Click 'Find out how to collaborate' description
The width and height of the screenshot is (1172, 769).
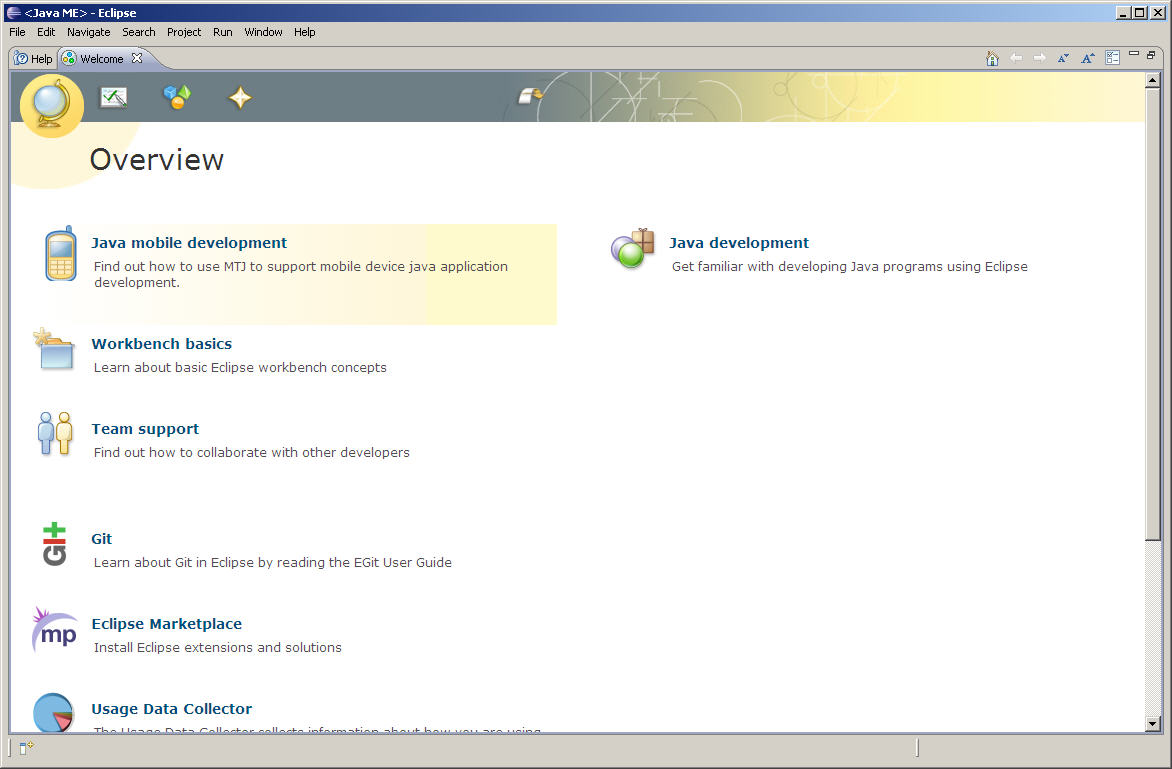[x=252, y=452]
